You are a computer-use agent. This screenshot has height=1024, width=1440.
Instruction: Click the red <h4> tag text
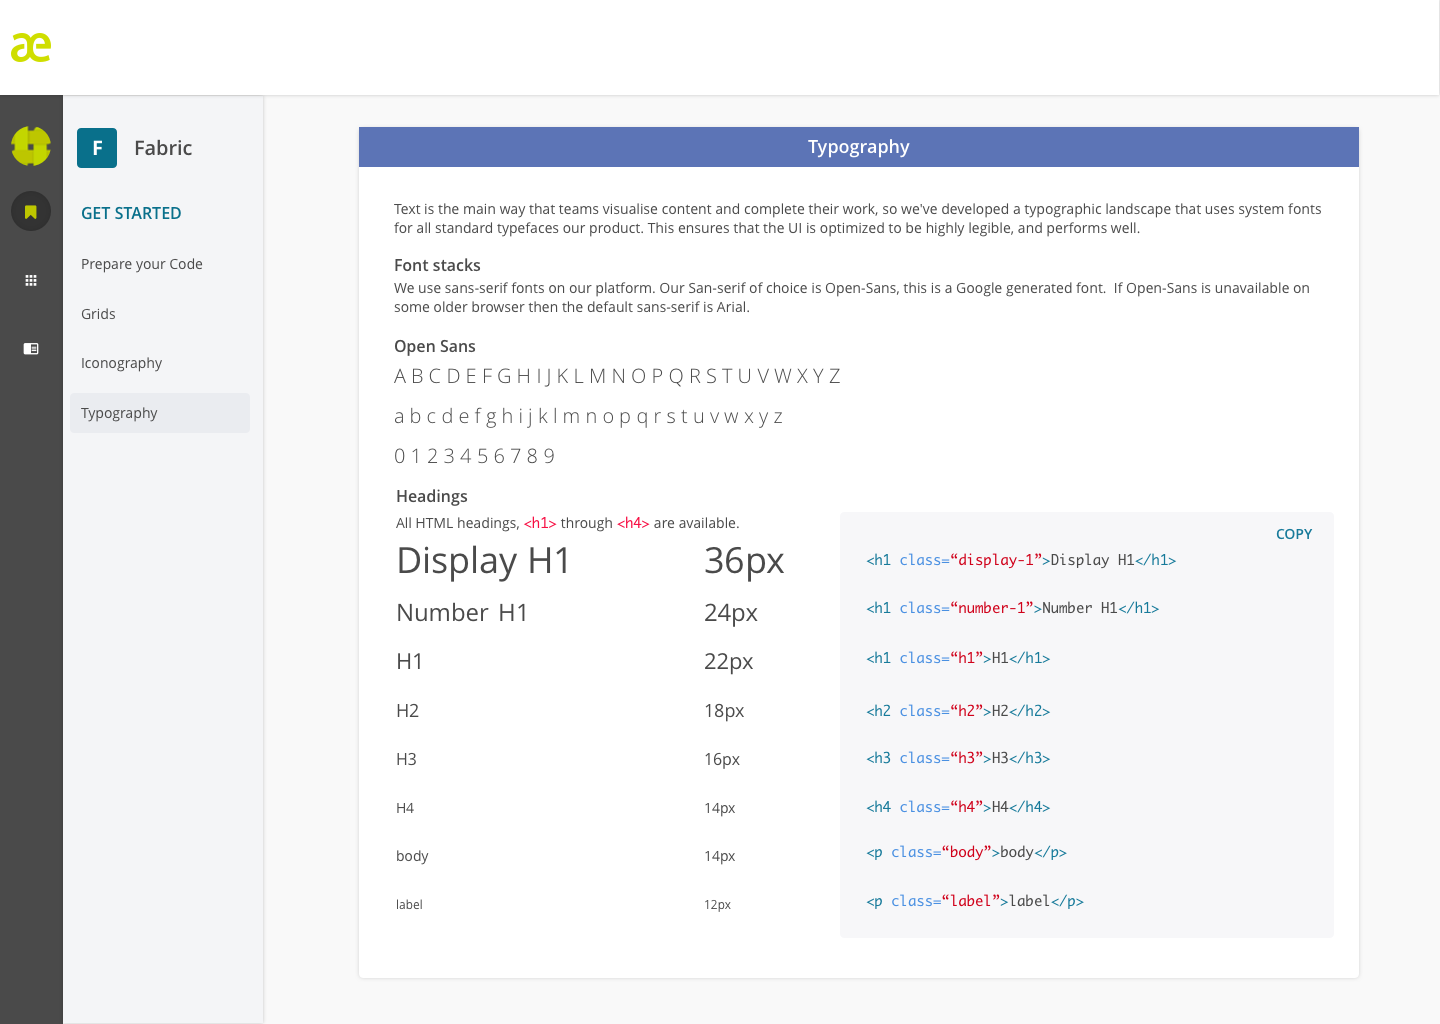pos(633,523)
